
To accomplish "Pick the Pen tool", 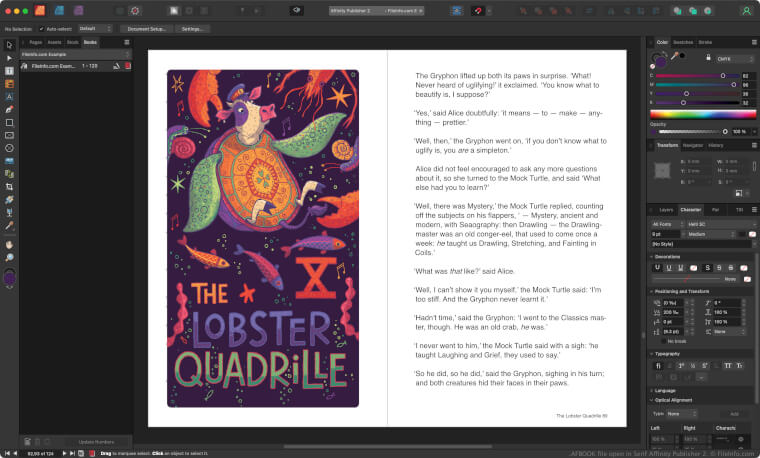I will coord(9,110).
